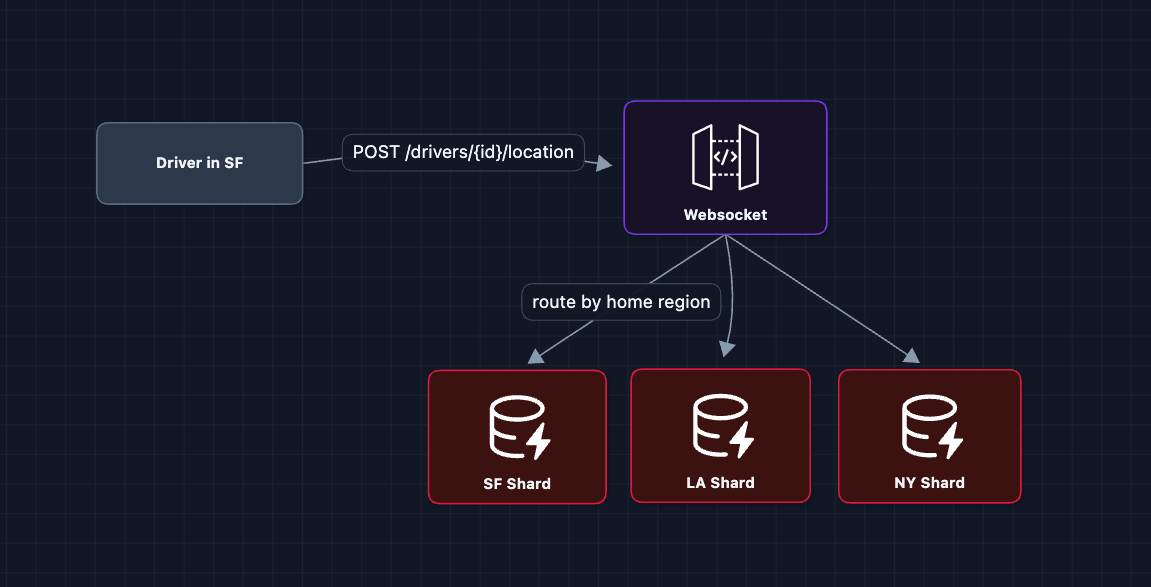Select the SF Shard database icon
The image size is (1151, 587).
pyautogui.click(x=517, y=428)
